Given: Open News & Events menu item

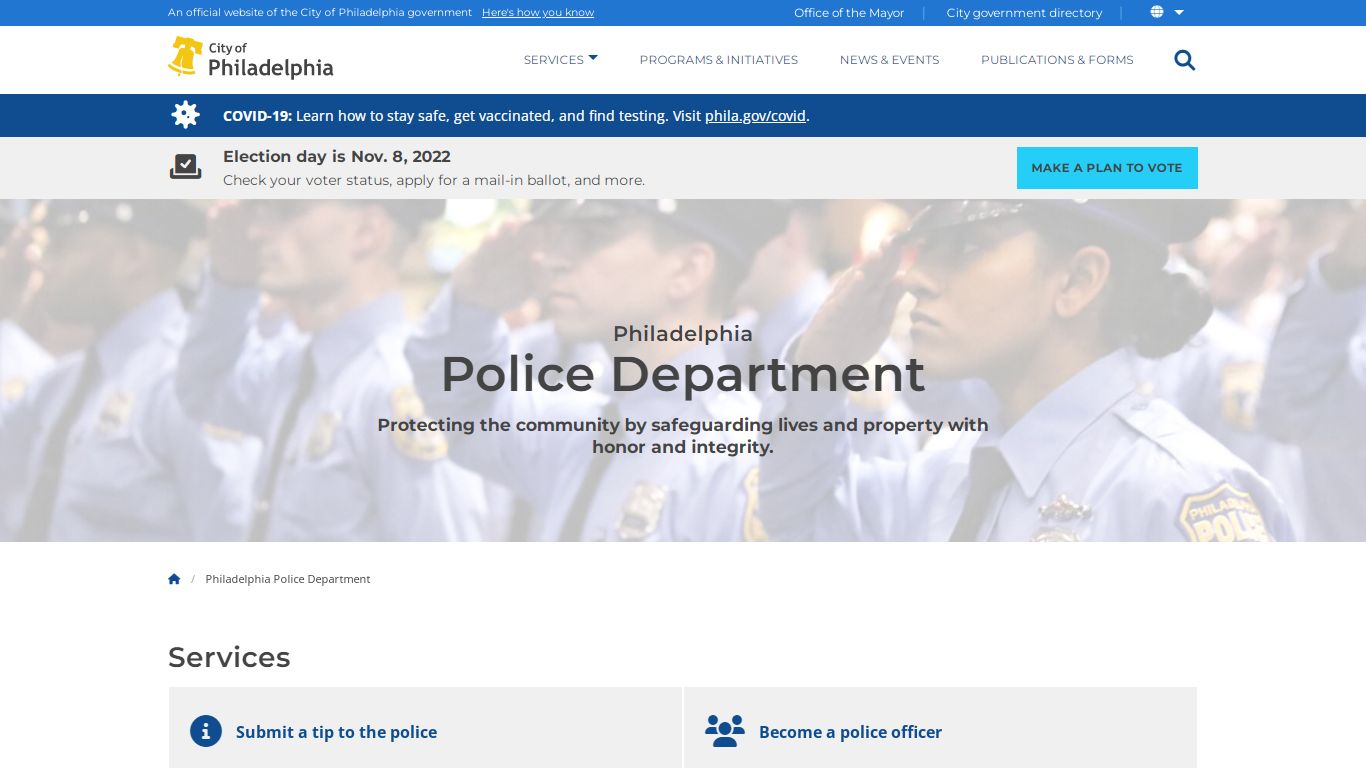Looking at the screenshot, I should coord(889,60).
